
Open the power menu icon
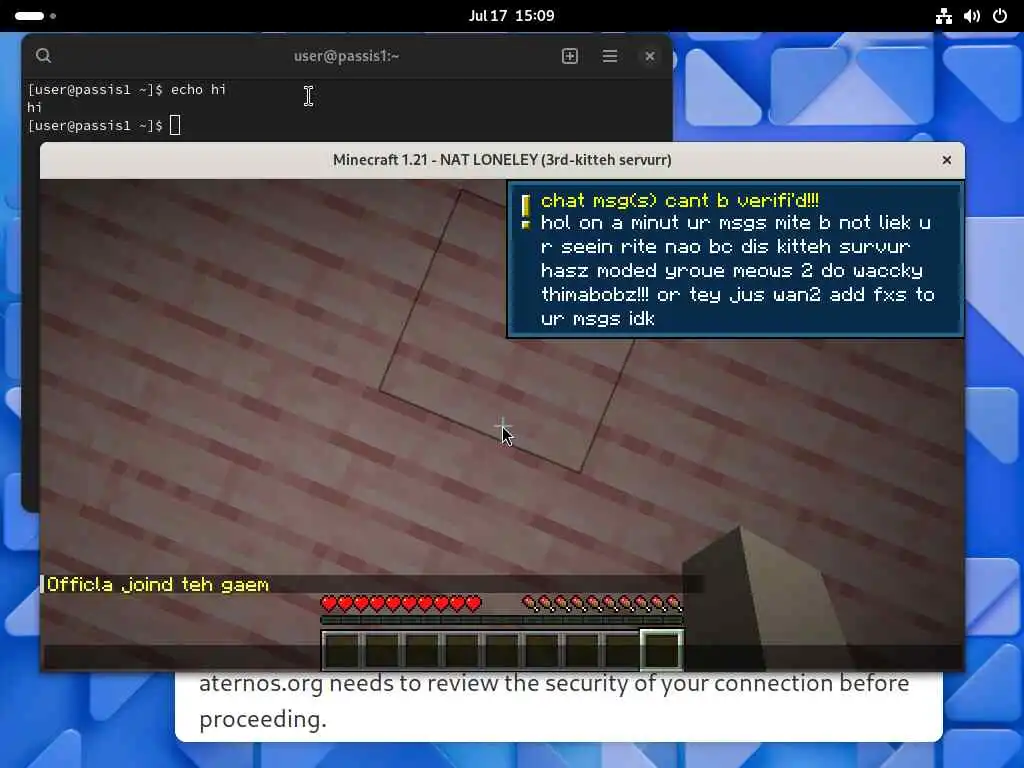pos(1000,16)
